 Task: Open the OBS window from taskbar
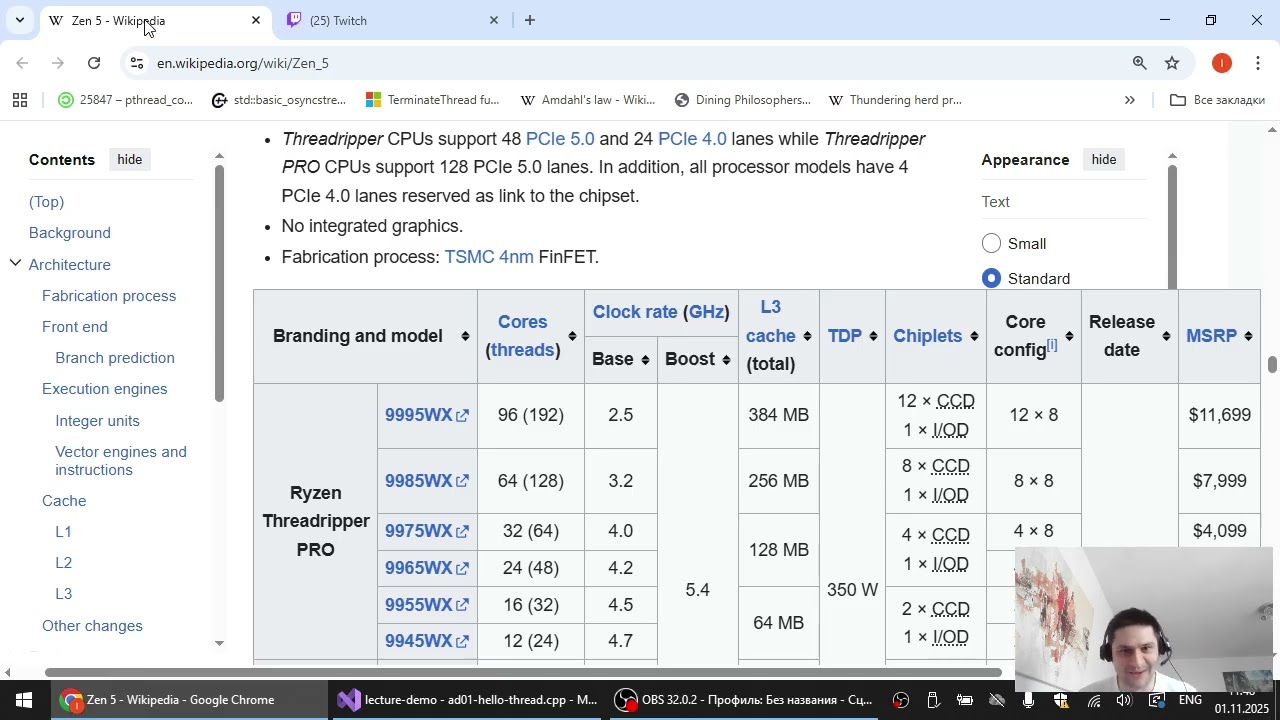pos(741,700)
